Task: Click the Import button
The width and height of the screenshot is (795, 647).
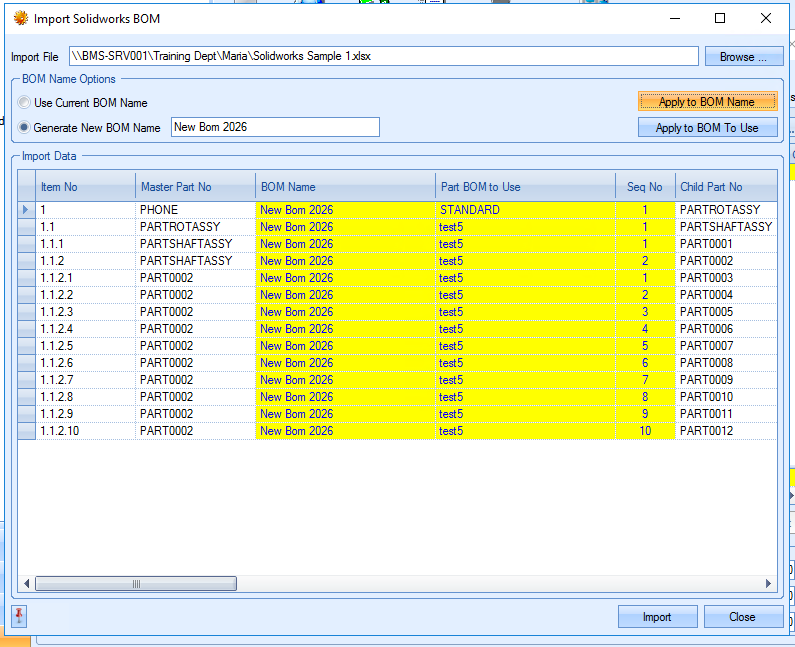Action: [x=657, y=616]
